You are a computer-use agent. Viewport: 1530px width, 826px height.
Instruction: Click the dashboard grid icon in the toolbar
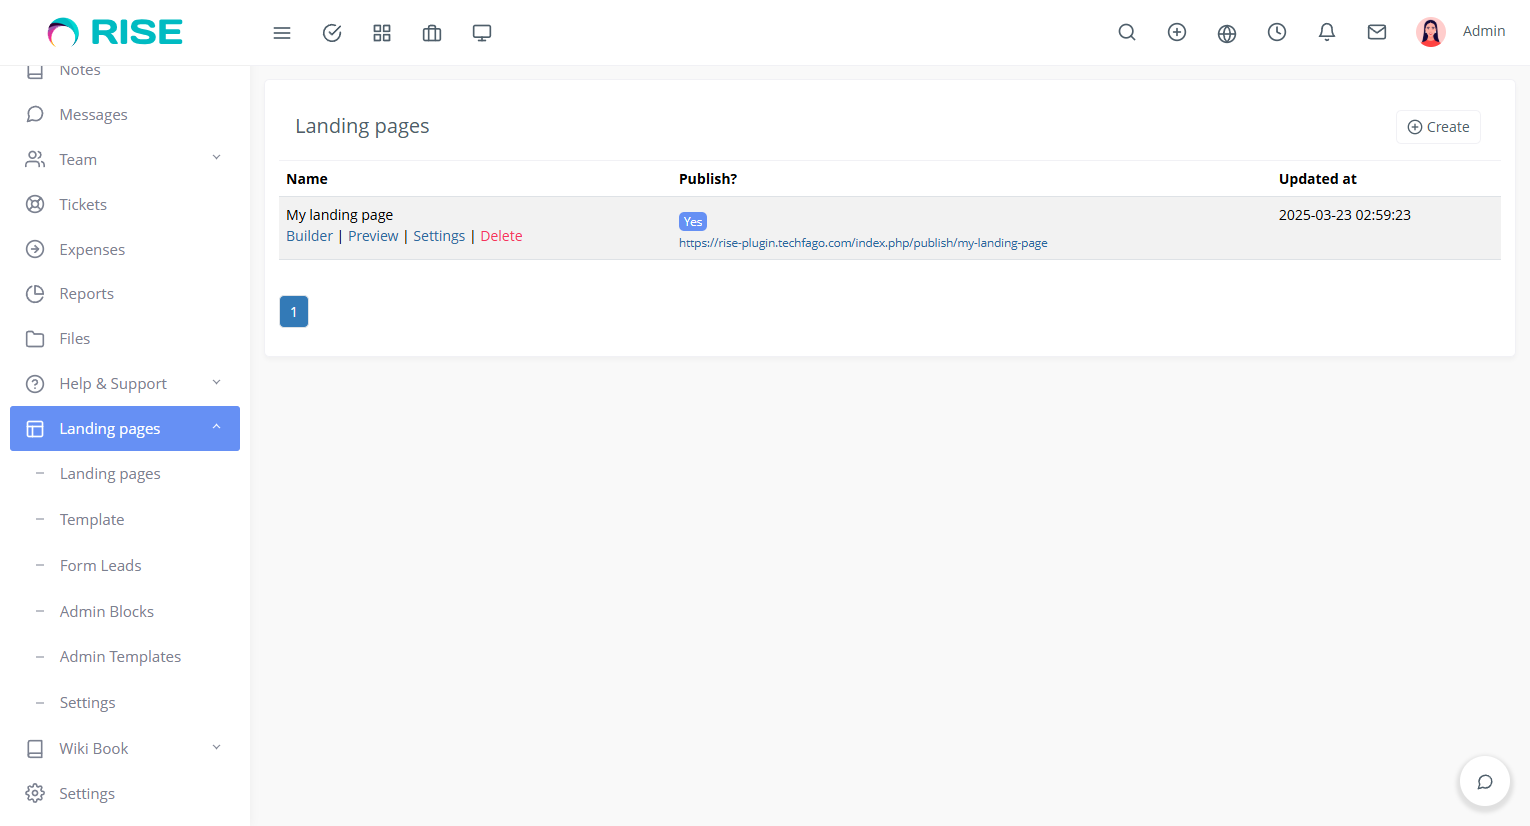pyautogui.click(x=381, y=32)
